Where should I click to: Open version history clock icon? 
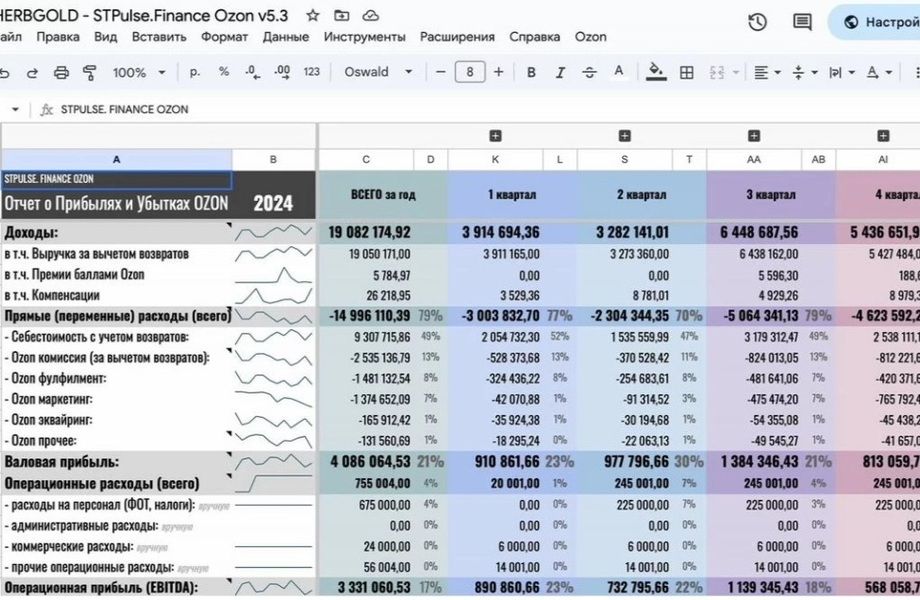[757, 22]
